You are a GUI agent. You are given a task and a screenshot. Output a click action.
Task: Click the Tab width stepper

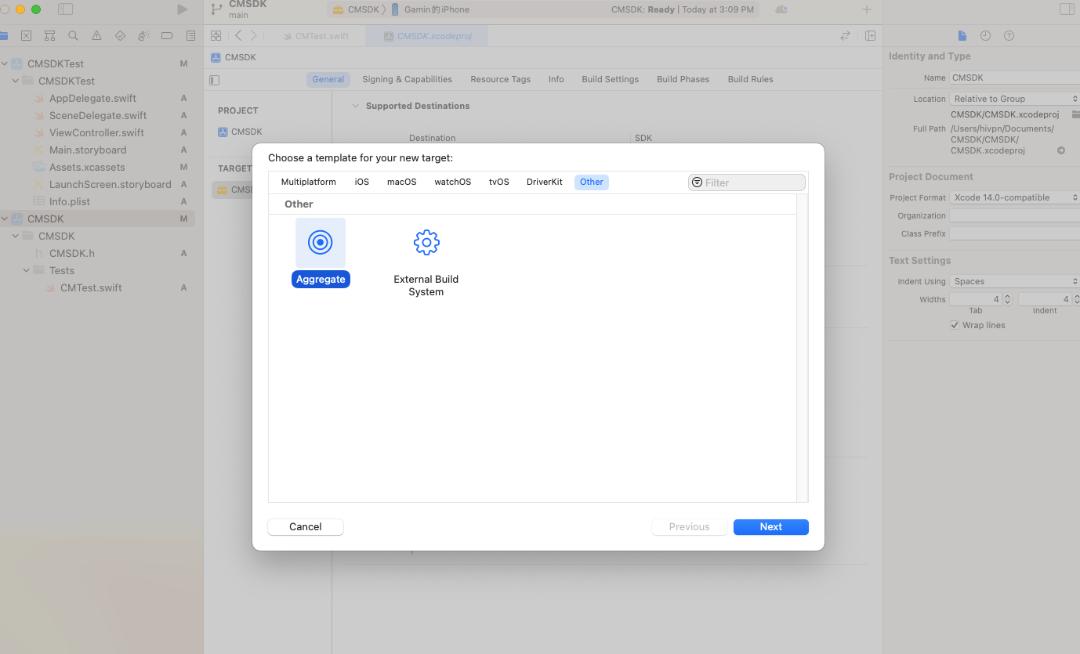(1007, 299)
